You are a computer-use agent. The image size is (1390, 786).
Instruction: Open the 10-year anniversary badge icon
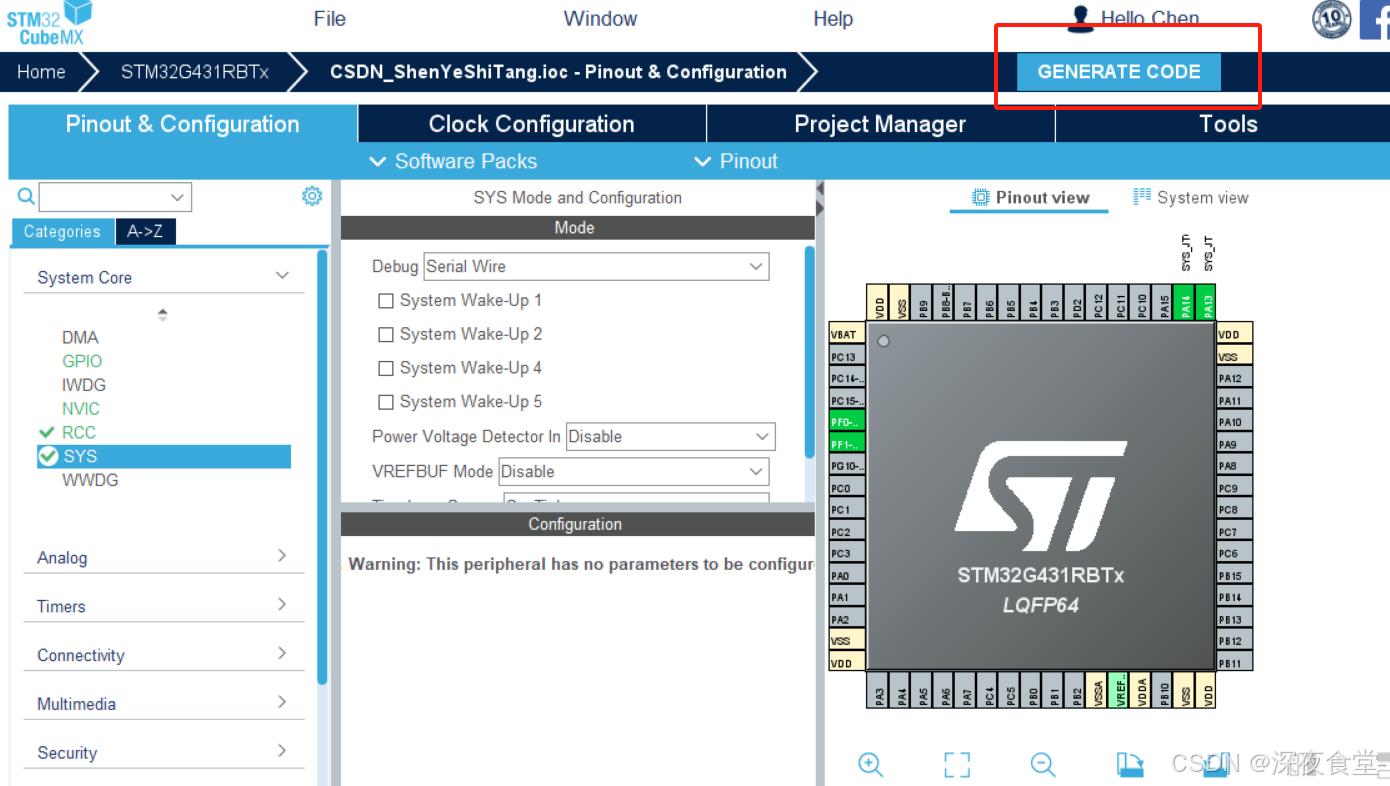(1331, 19)
